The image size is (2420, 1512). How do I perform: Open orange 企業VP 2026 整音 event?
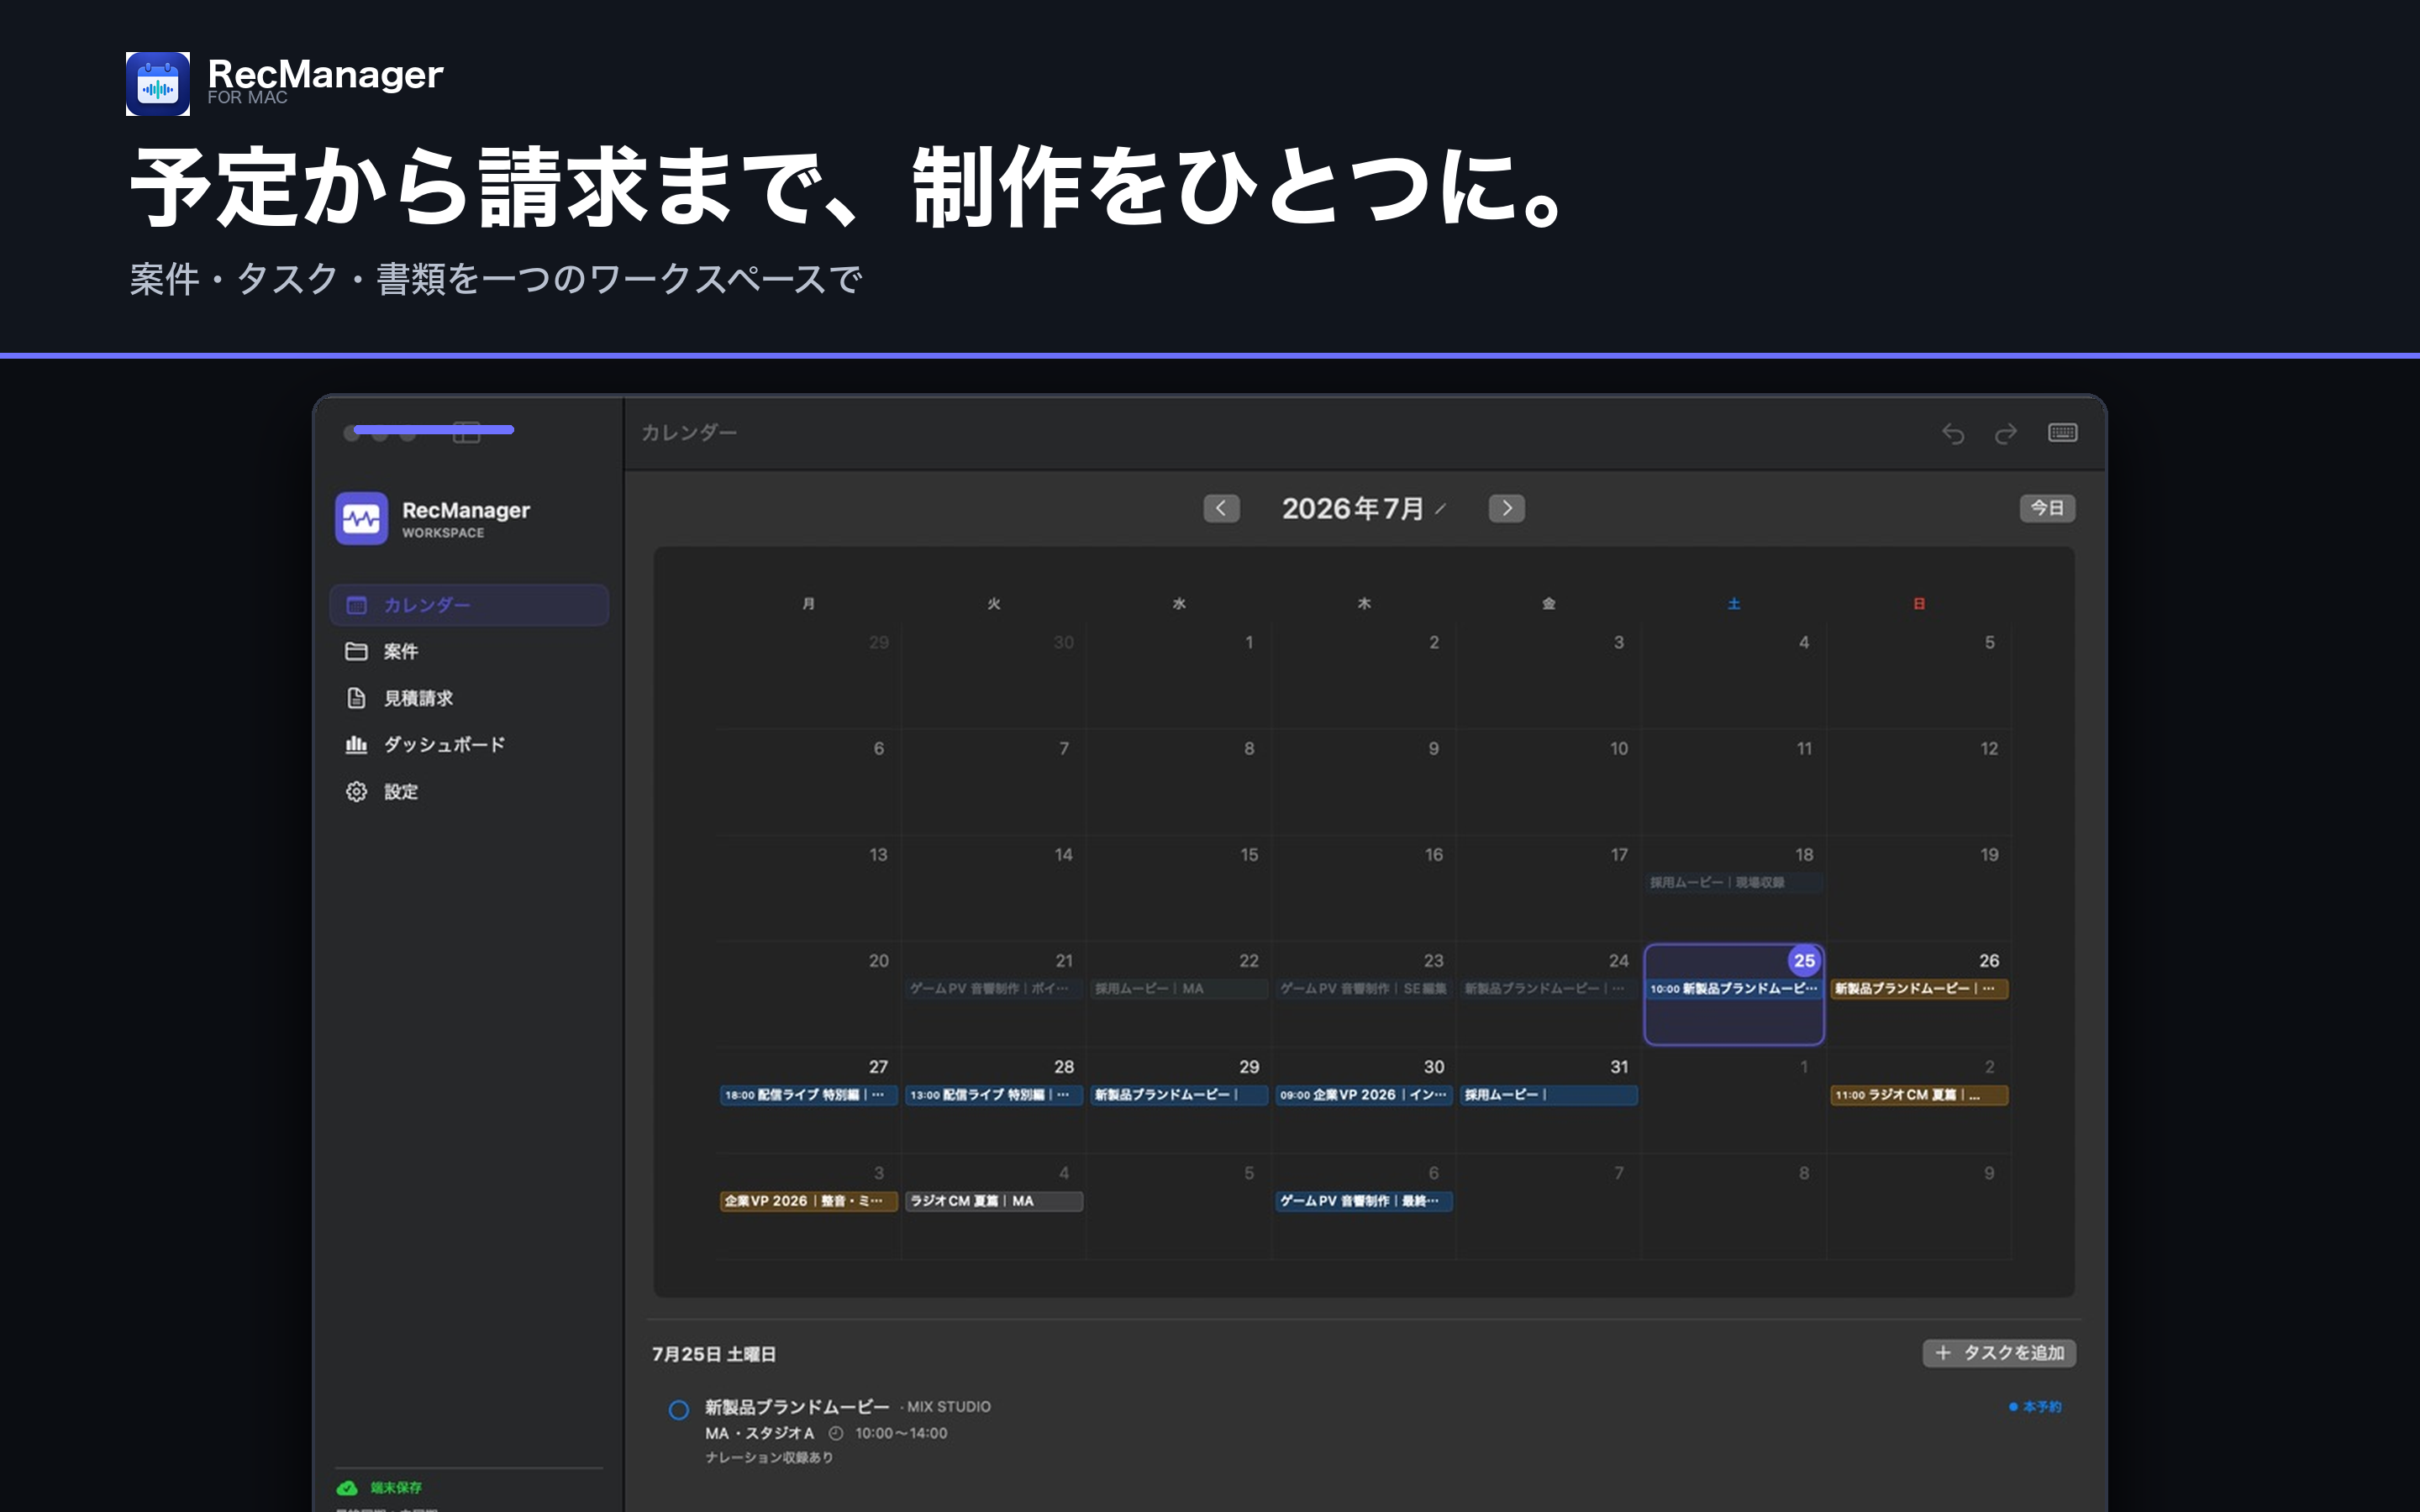pos(808,1200)
